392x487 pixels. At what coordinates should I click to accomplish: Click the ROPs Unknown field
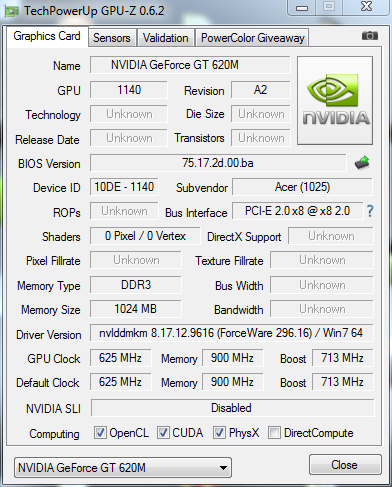(124, 211)
